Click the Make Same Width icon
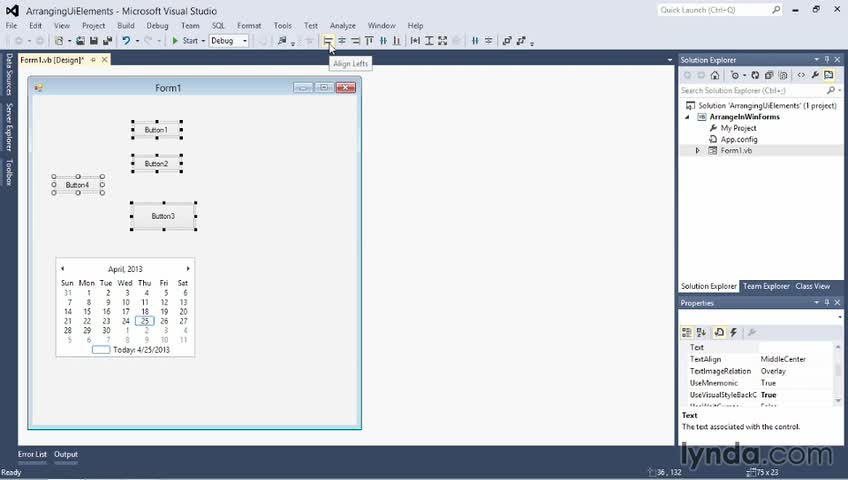 (x=415, y=41)
